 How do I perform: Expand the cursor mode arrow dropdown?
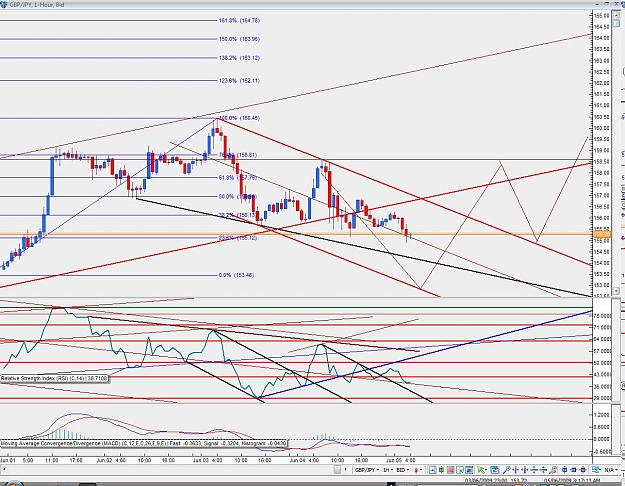pos(486,470)
